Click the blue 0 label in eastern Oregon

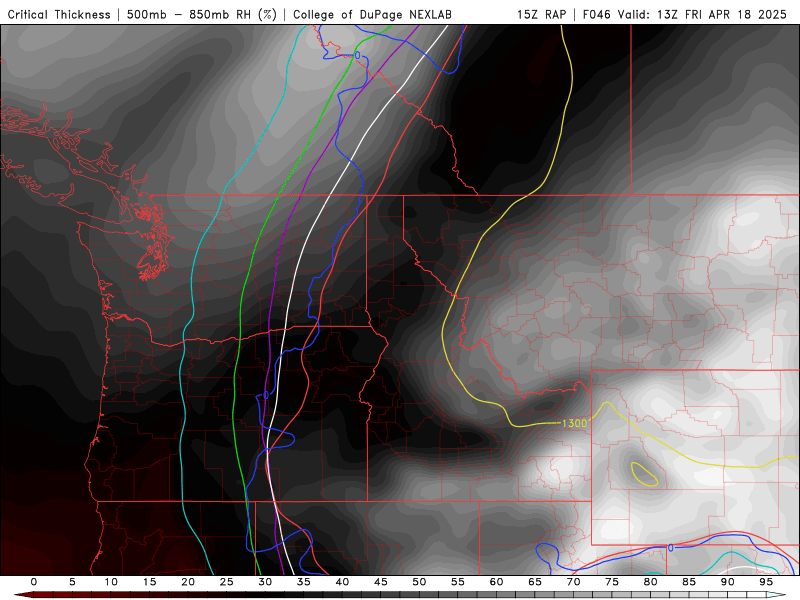click(266, 395)
